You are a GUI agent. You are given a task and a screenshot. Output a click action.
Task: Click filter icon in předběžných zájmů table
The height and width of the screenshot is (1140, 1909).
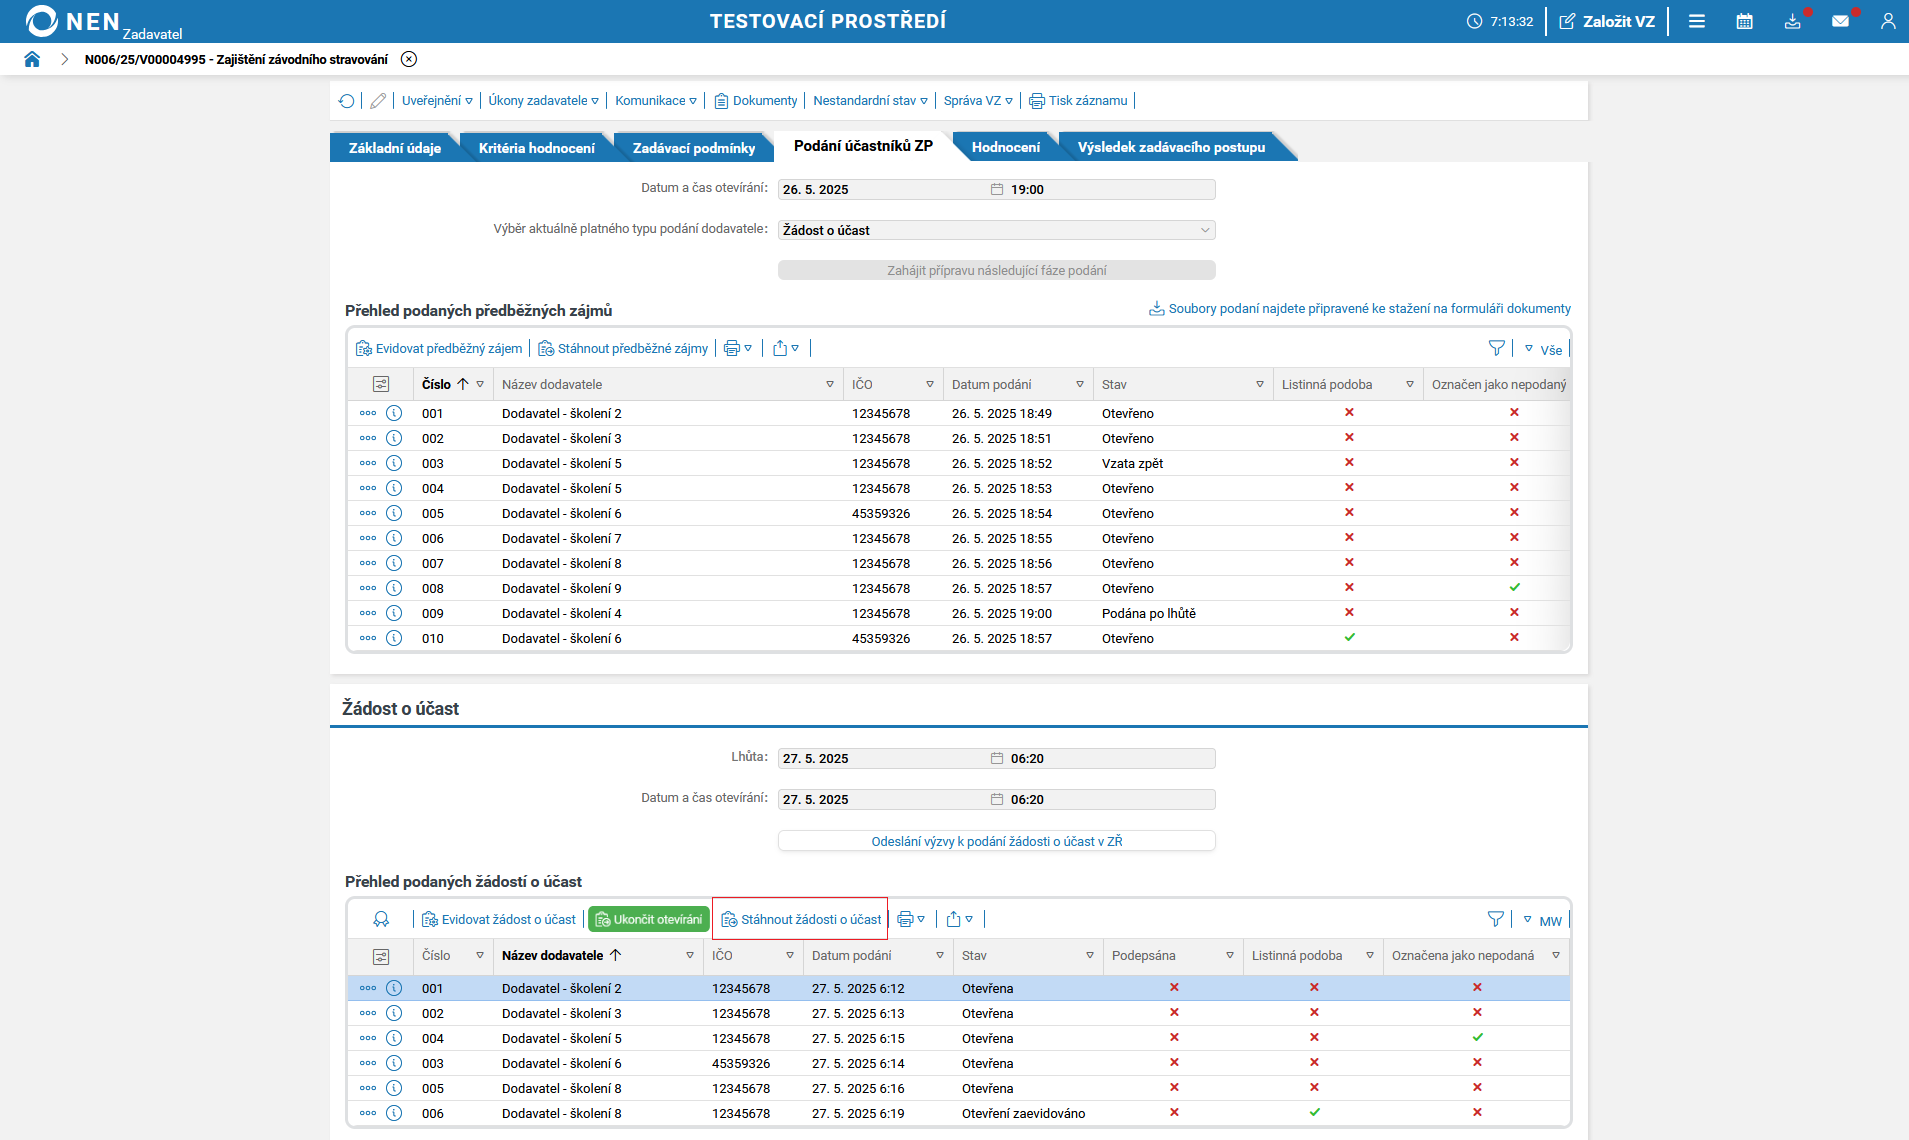pos(1496,348)
